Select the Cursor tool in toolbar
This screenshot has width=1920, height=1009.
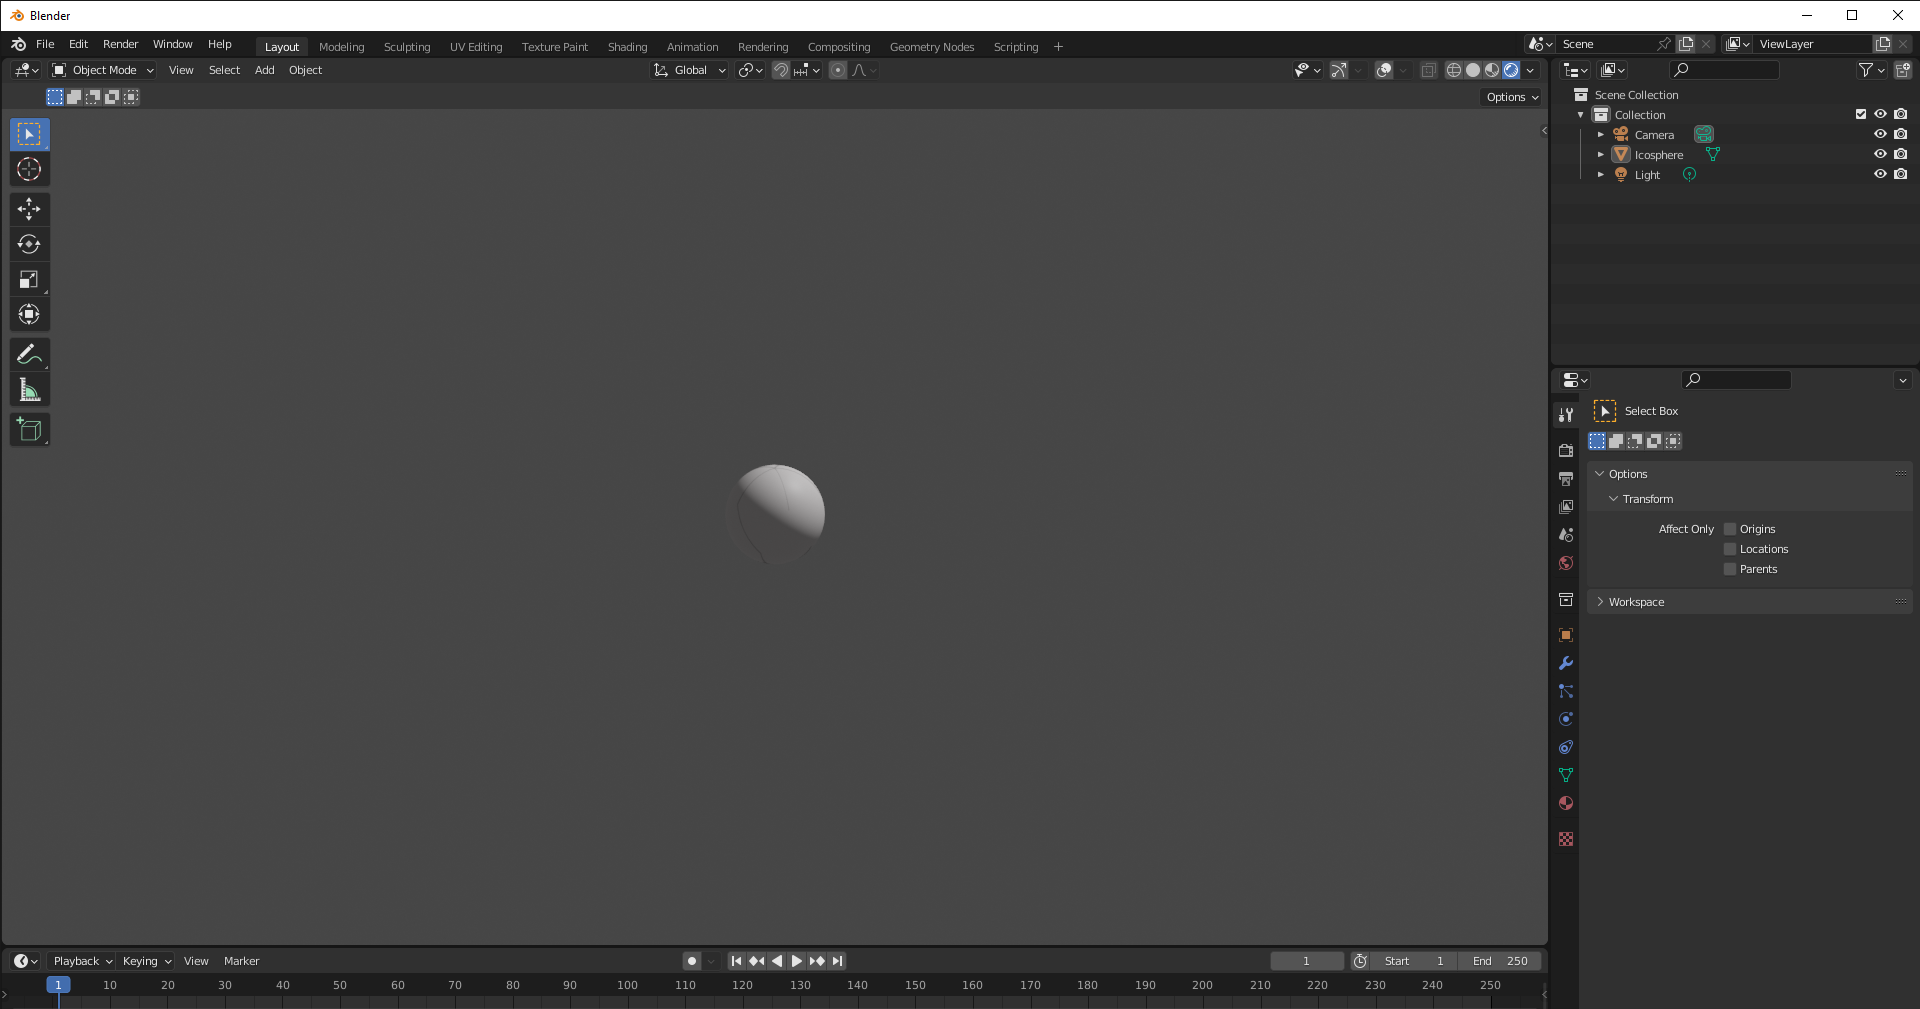tap(29, 170)
